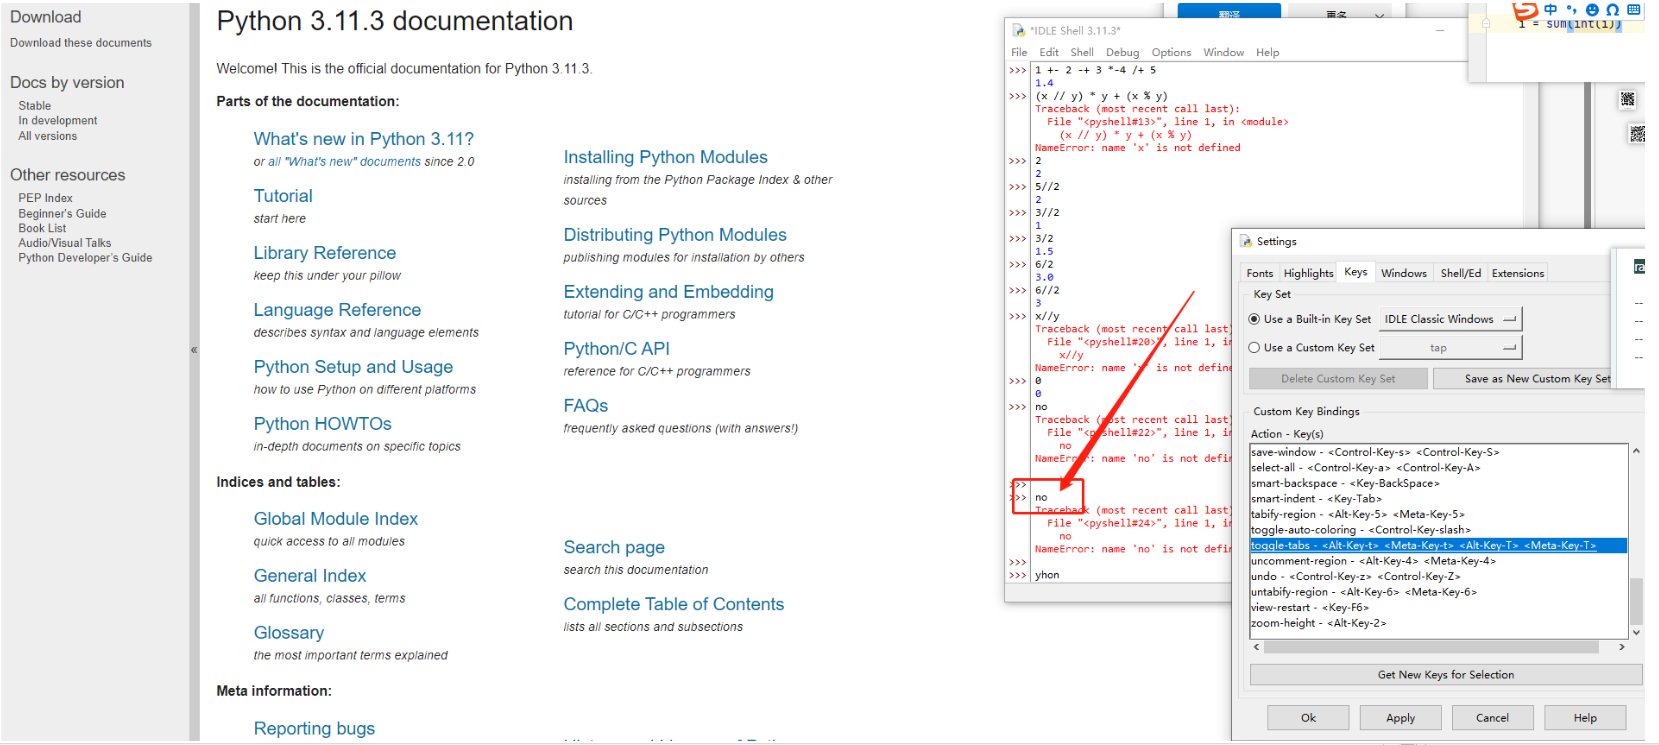The image size is (1659, 745).
Task: Open the Options menu in IDLE Shell
Action: (x=1171, y=52)
